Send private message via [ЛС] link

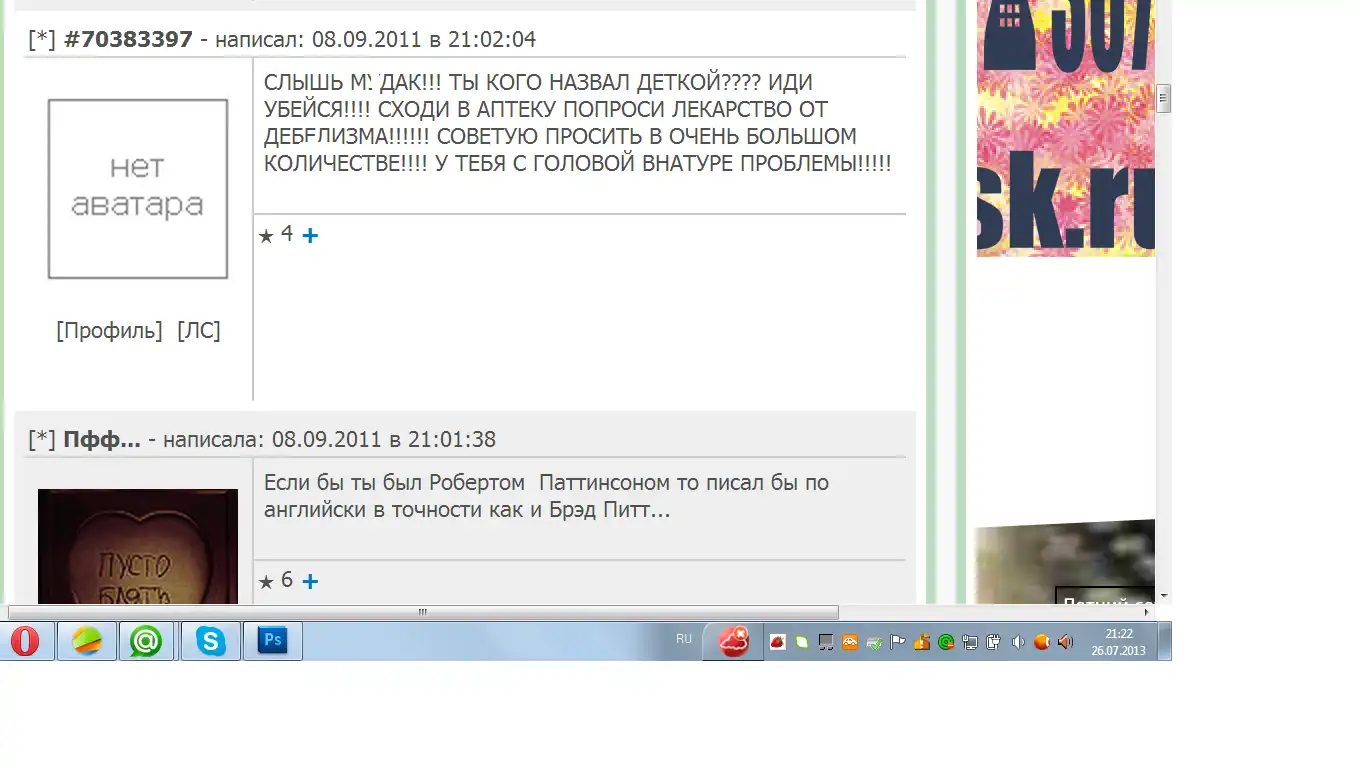[199, 331]
